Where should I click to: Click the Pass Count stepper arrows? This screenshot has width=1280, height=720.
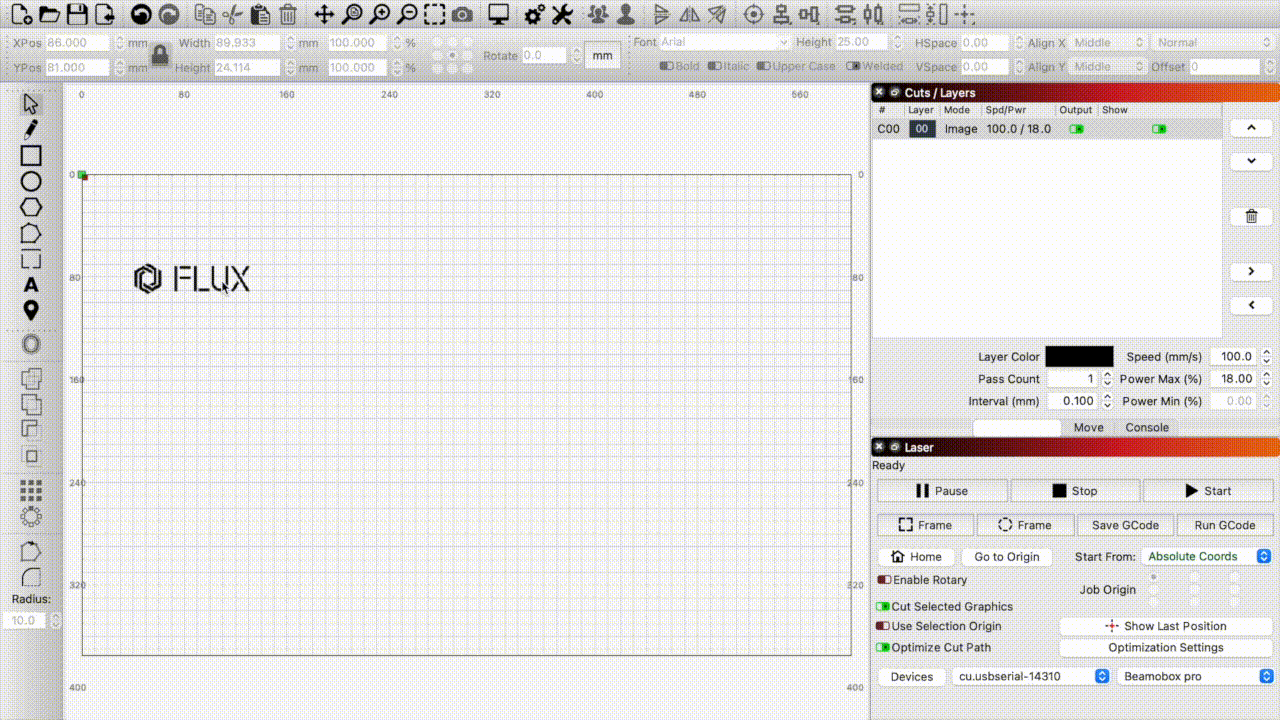click(x=1107, y=379)
